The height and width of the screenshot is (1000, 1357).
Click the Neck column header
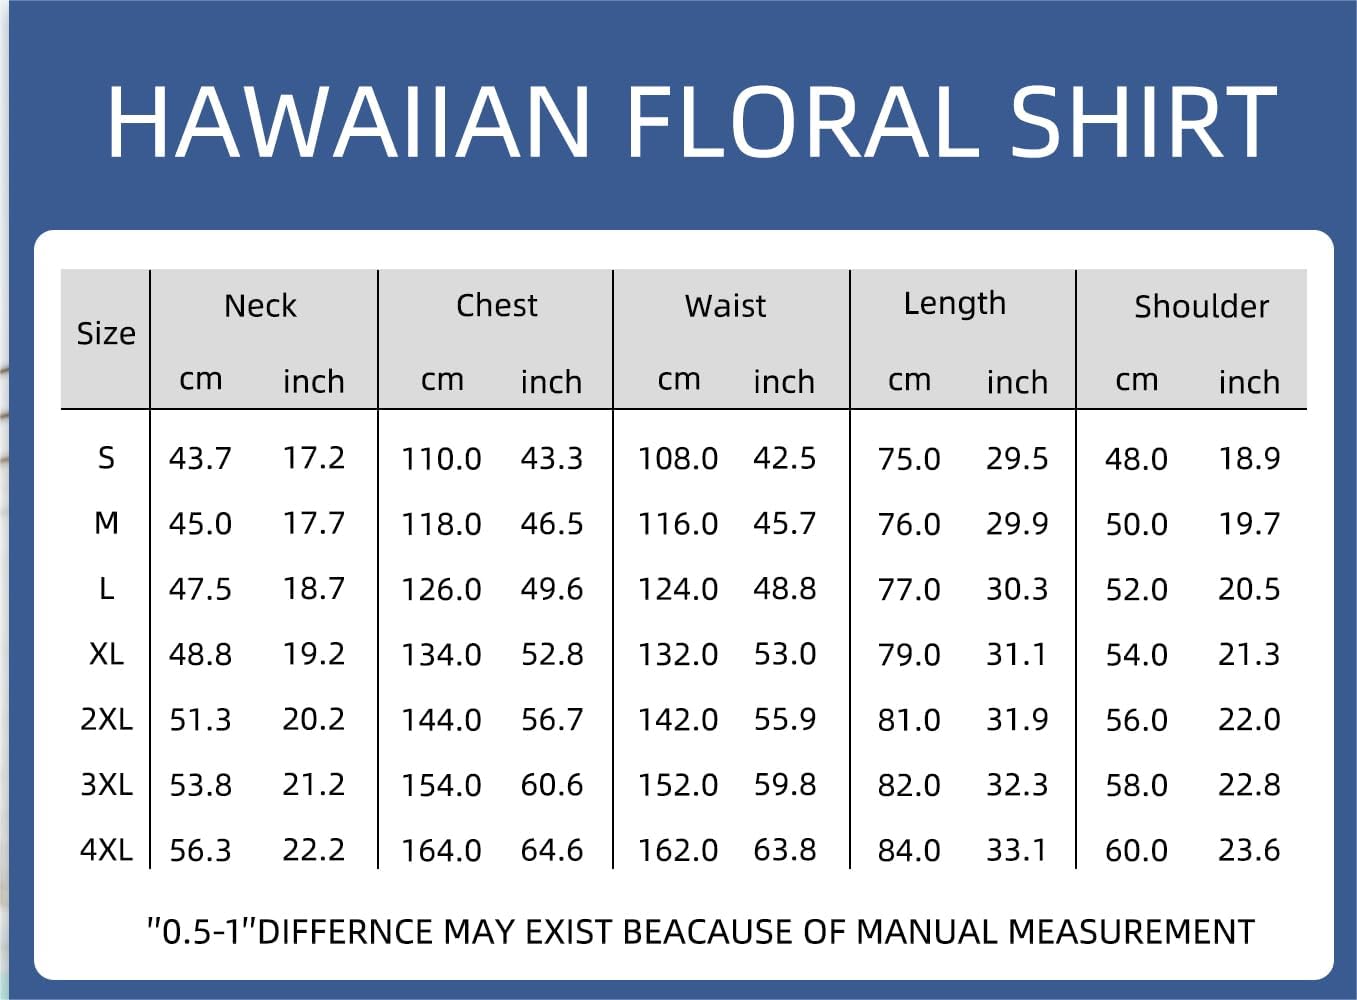point(260,305)
